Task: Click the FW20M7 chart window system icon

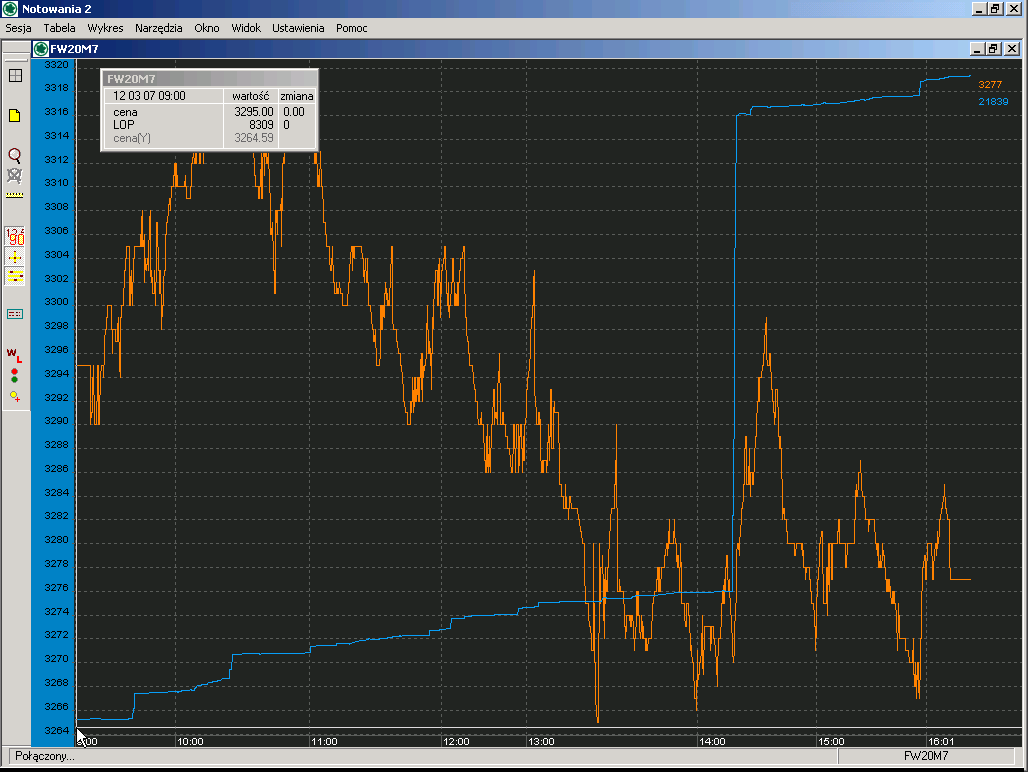Action: coord(41,48)
